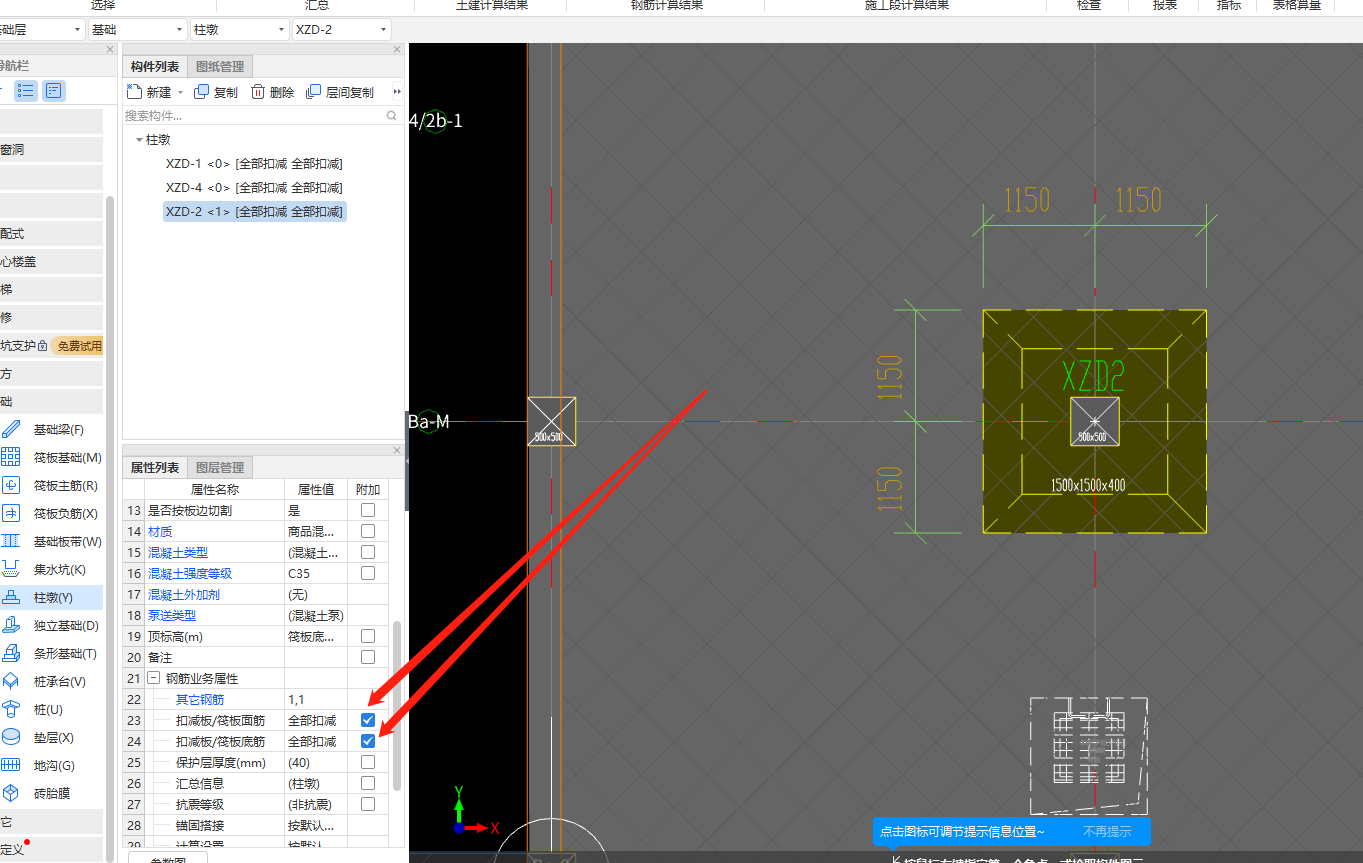Click the search magnifier in component search
1363x863 pixels.
pos(392,116)
